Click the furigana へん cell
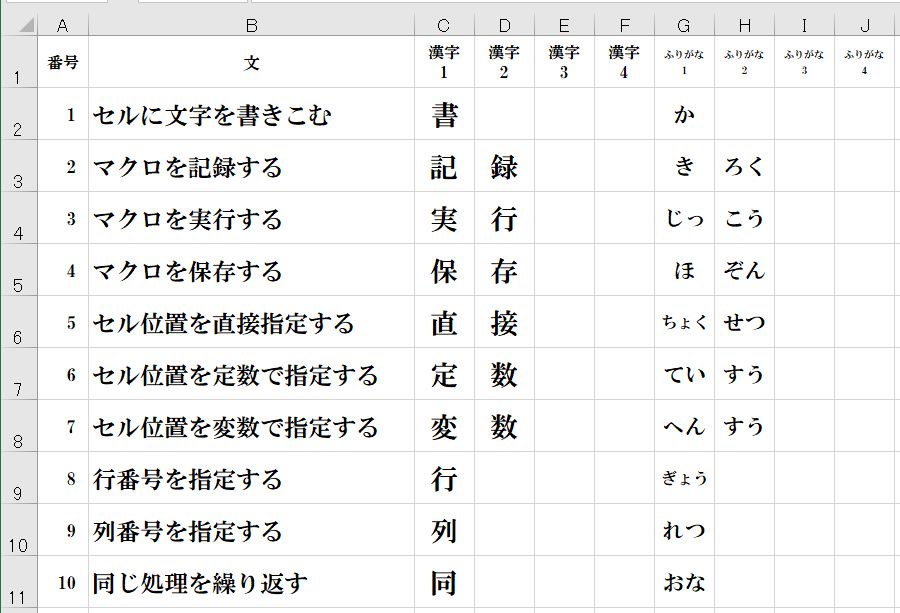 pos(684,426)
